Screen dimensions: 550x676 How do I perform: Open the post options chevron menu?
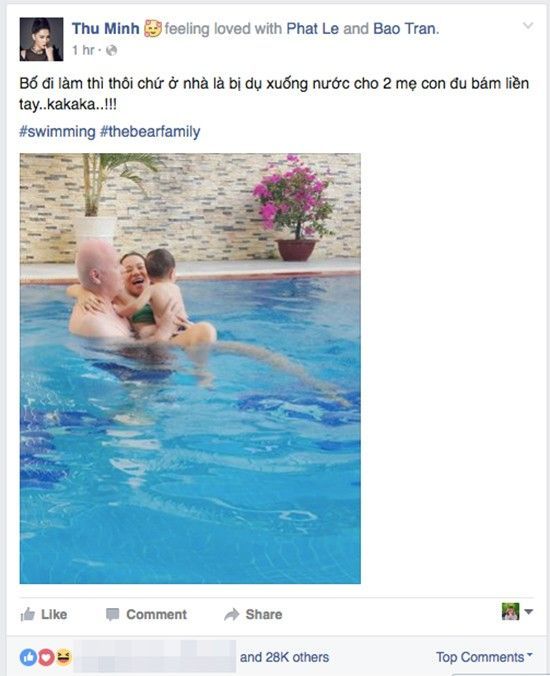tap(528, 25)
